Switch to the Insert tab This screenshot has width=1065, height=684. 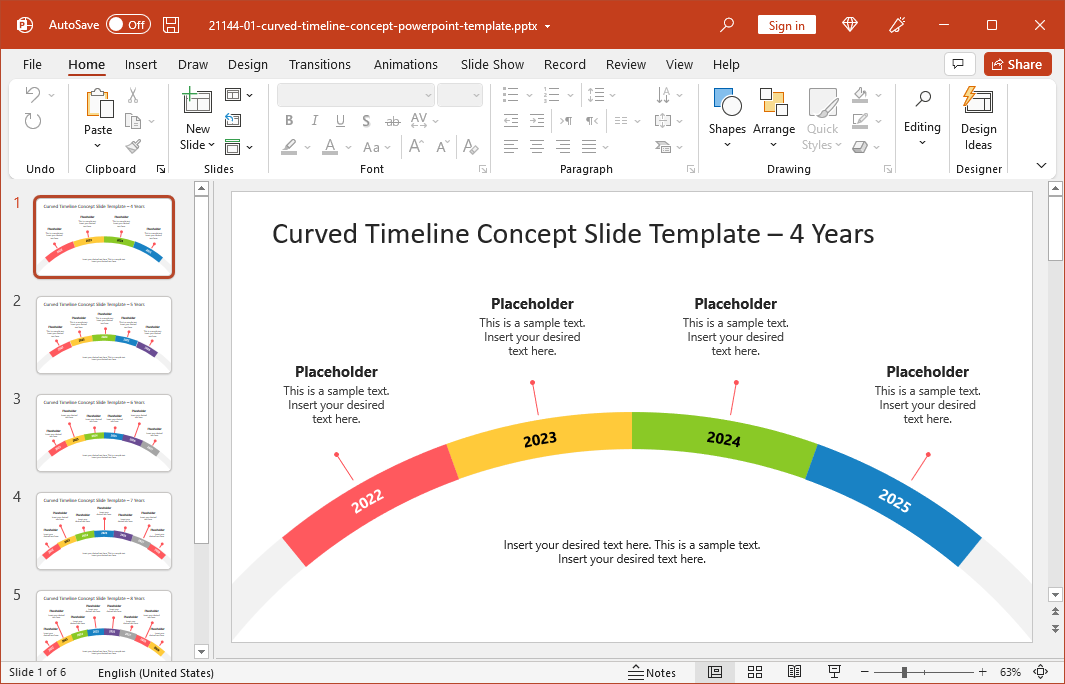[x=141, y=64]
